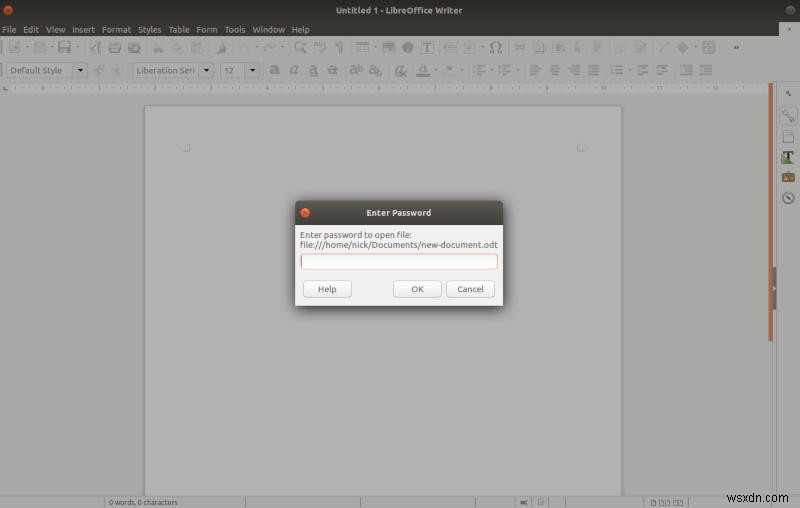This screenshot has height=508, width=800.
Task: Open the line spacing dropdown arrow
Action: click(630, 70)
